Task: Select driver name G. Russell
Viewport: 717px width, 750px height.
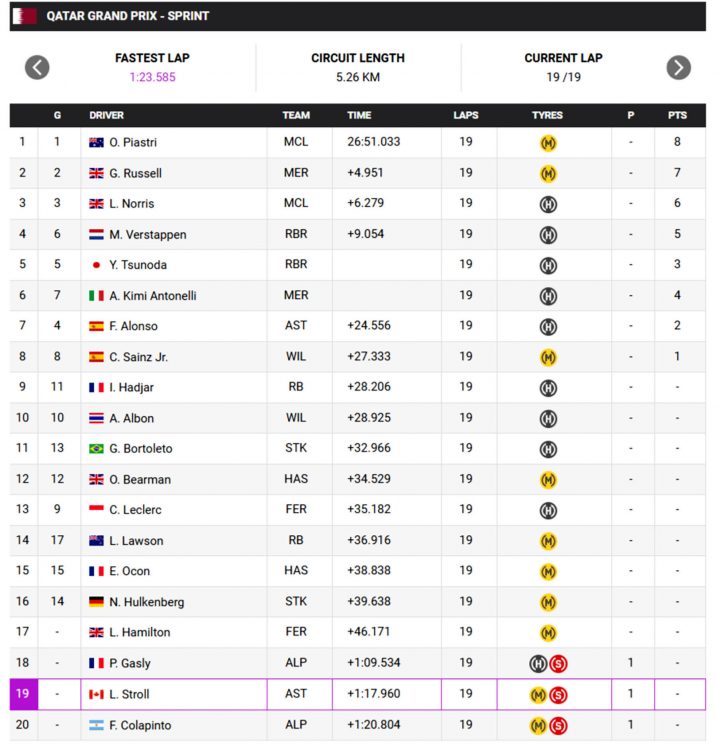Action: point(135,173)
